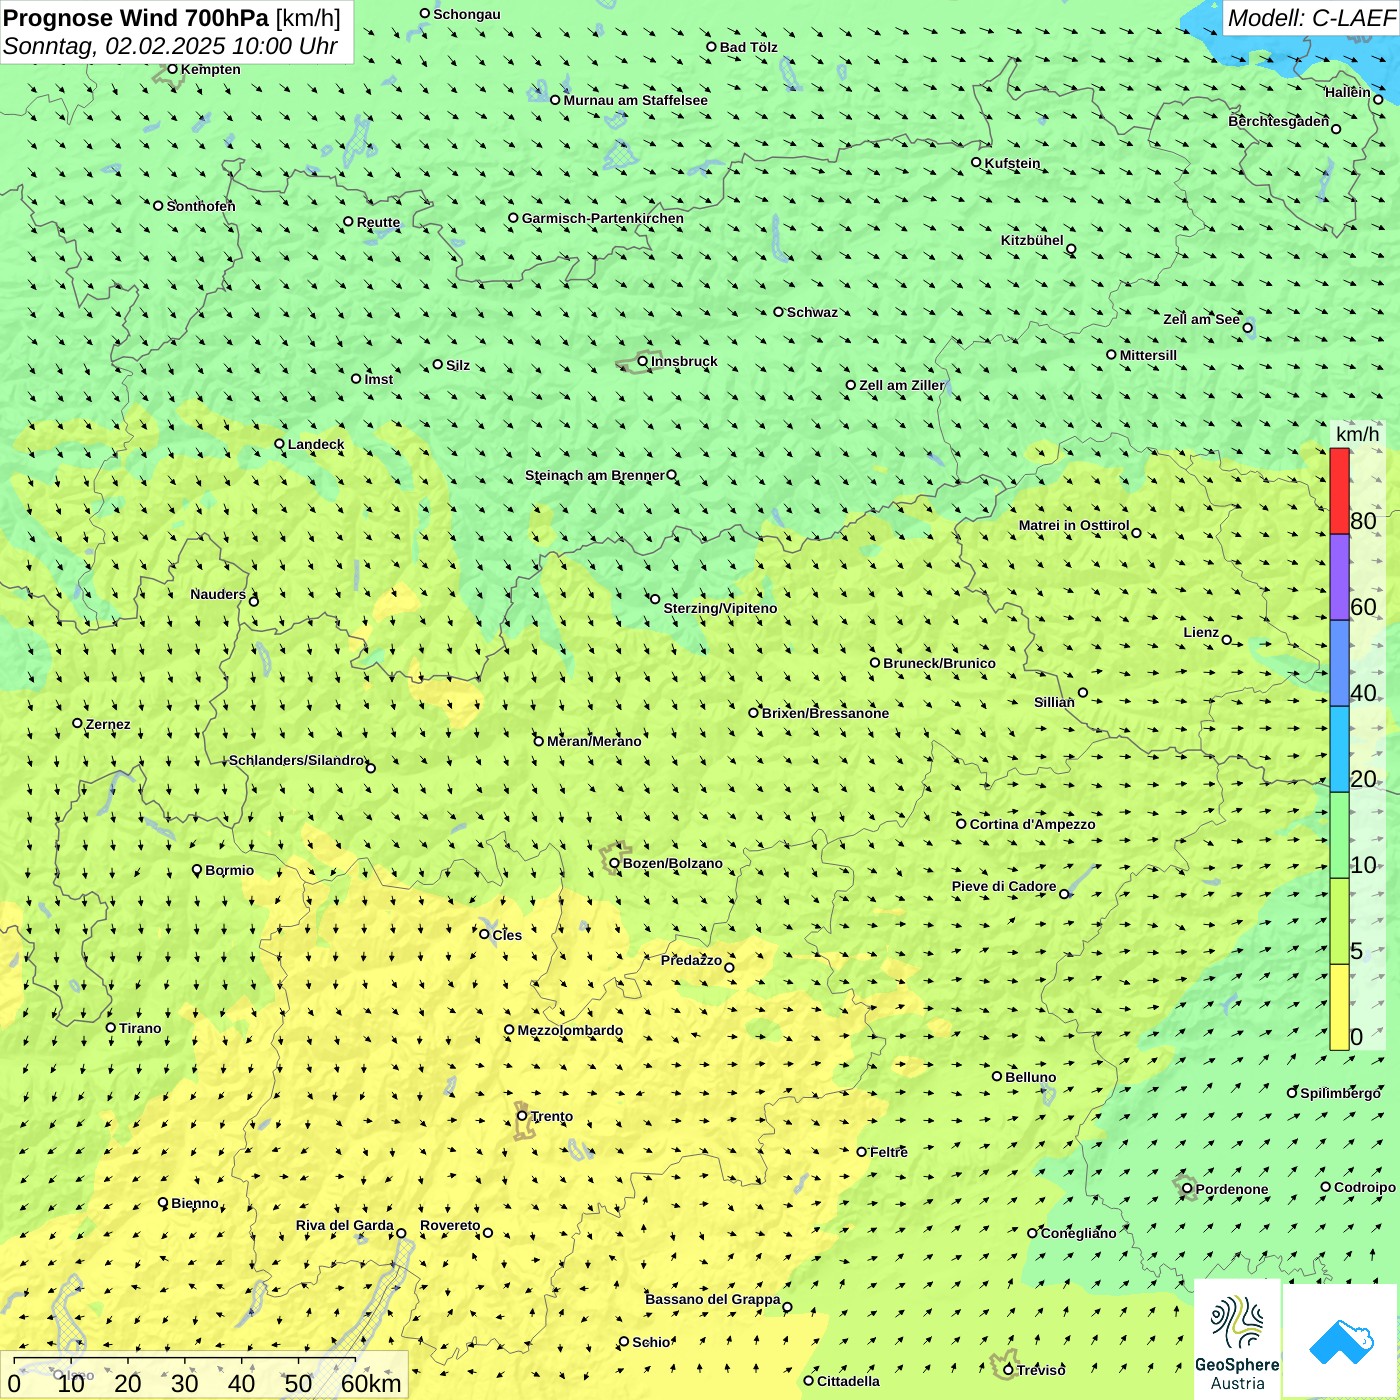Select the Zell am See label

[x=1201, y=319]
